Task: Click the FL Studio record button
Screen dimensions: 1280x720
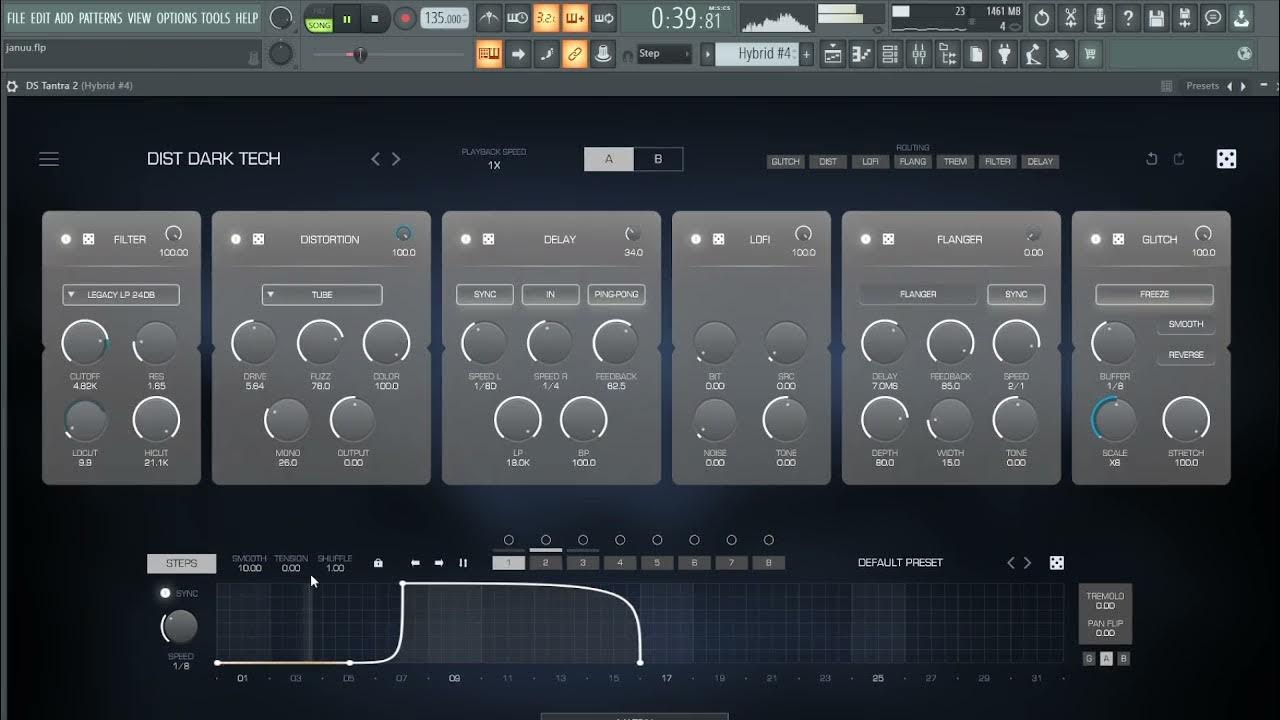Action: (404, 18)
